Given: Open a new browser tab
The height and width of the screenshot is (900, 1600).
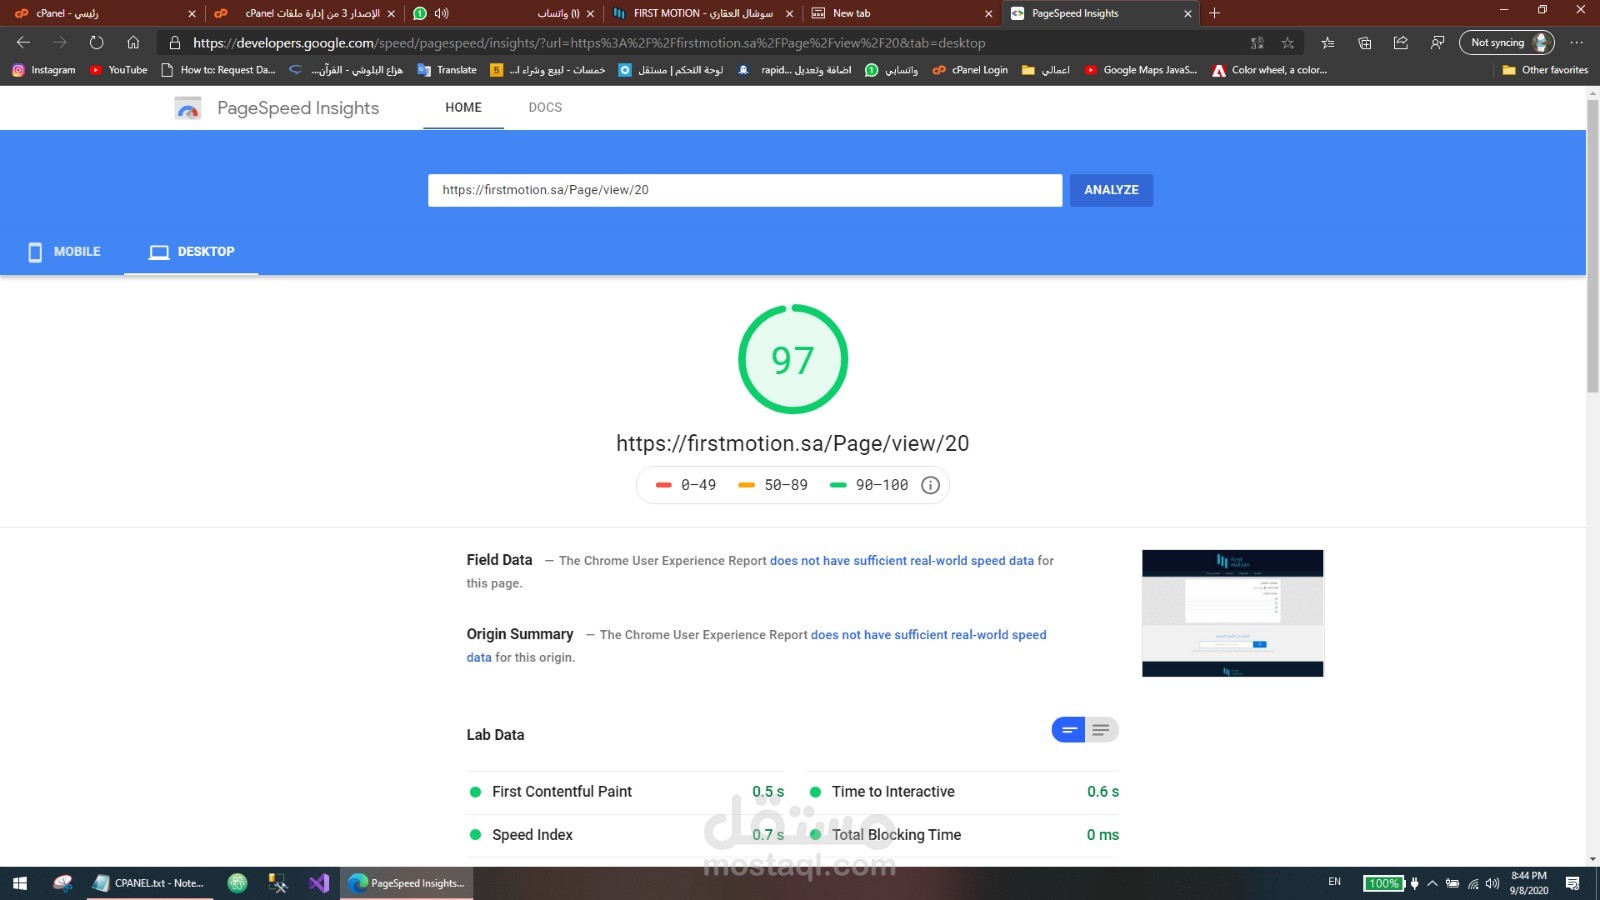Looking at the screenshot, I should click(x=1214, y=13).
